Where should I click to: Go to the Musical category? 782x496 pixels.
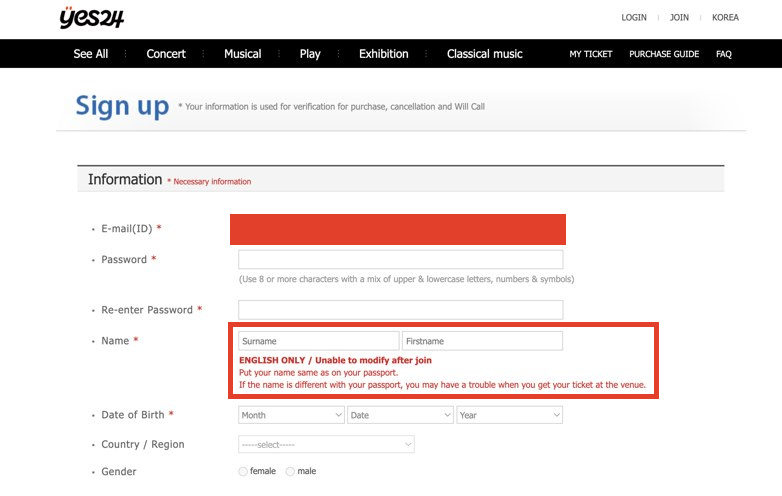(x=242, y=54)
